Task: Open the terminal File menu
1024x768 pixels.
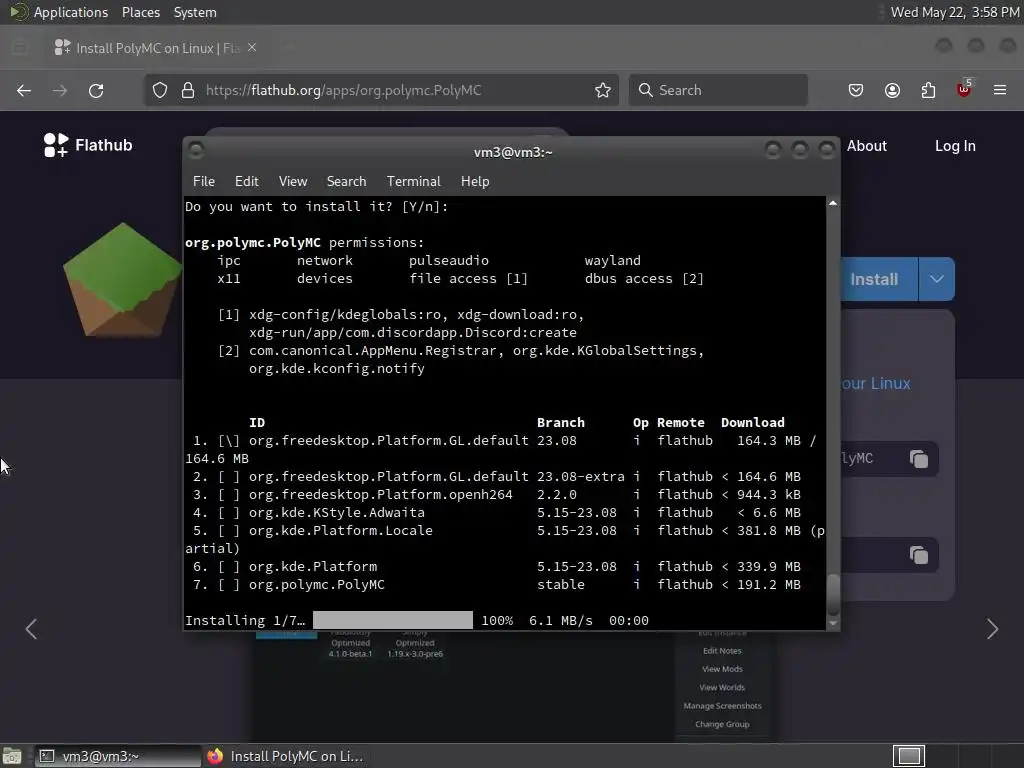Action: 204,182
